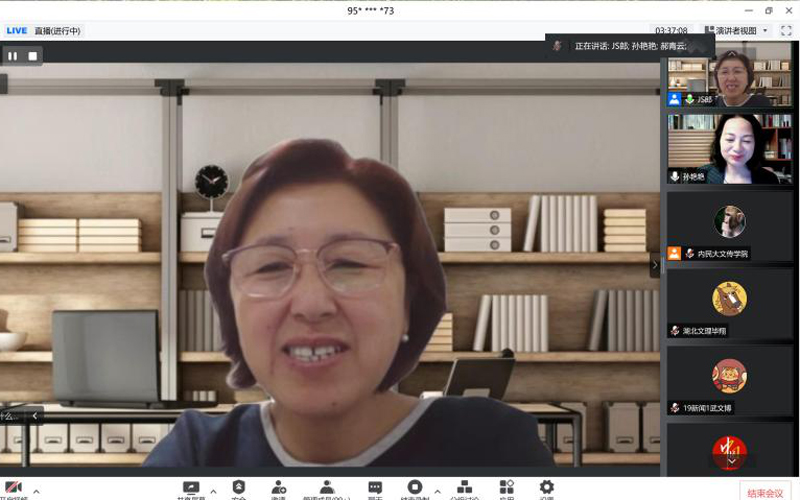Open recording options arrow next to 结束录制

(437, 491)
